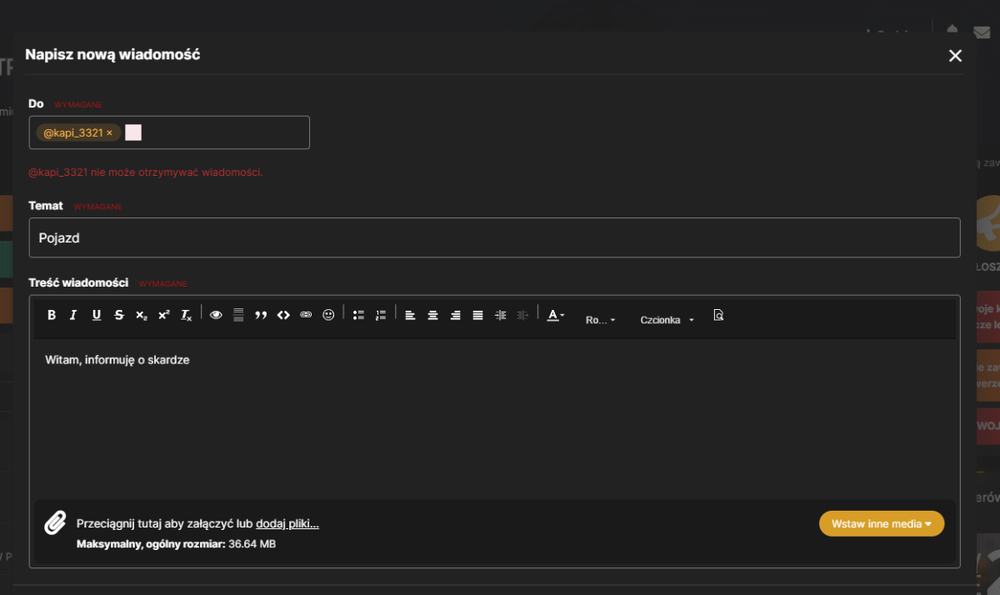Viewport: 1000px width, 595px height.
Task: Insert a bulleted list
Action: [358, 315]
